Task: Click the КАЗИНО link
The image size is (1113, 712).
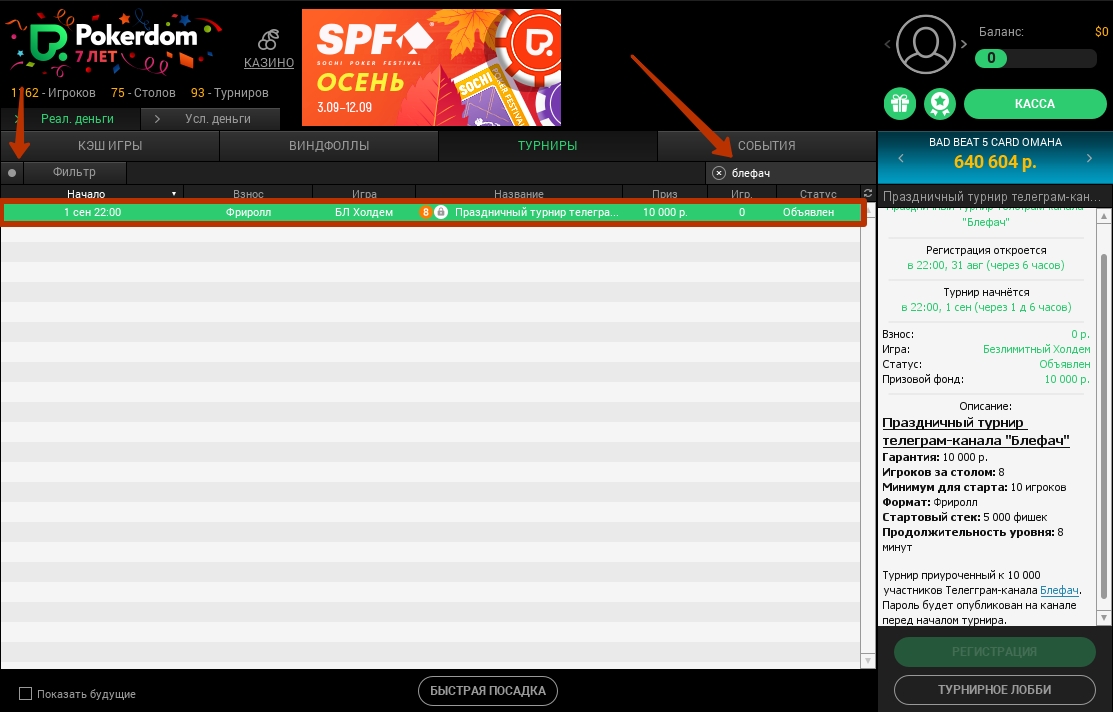Action: (269, 62)
